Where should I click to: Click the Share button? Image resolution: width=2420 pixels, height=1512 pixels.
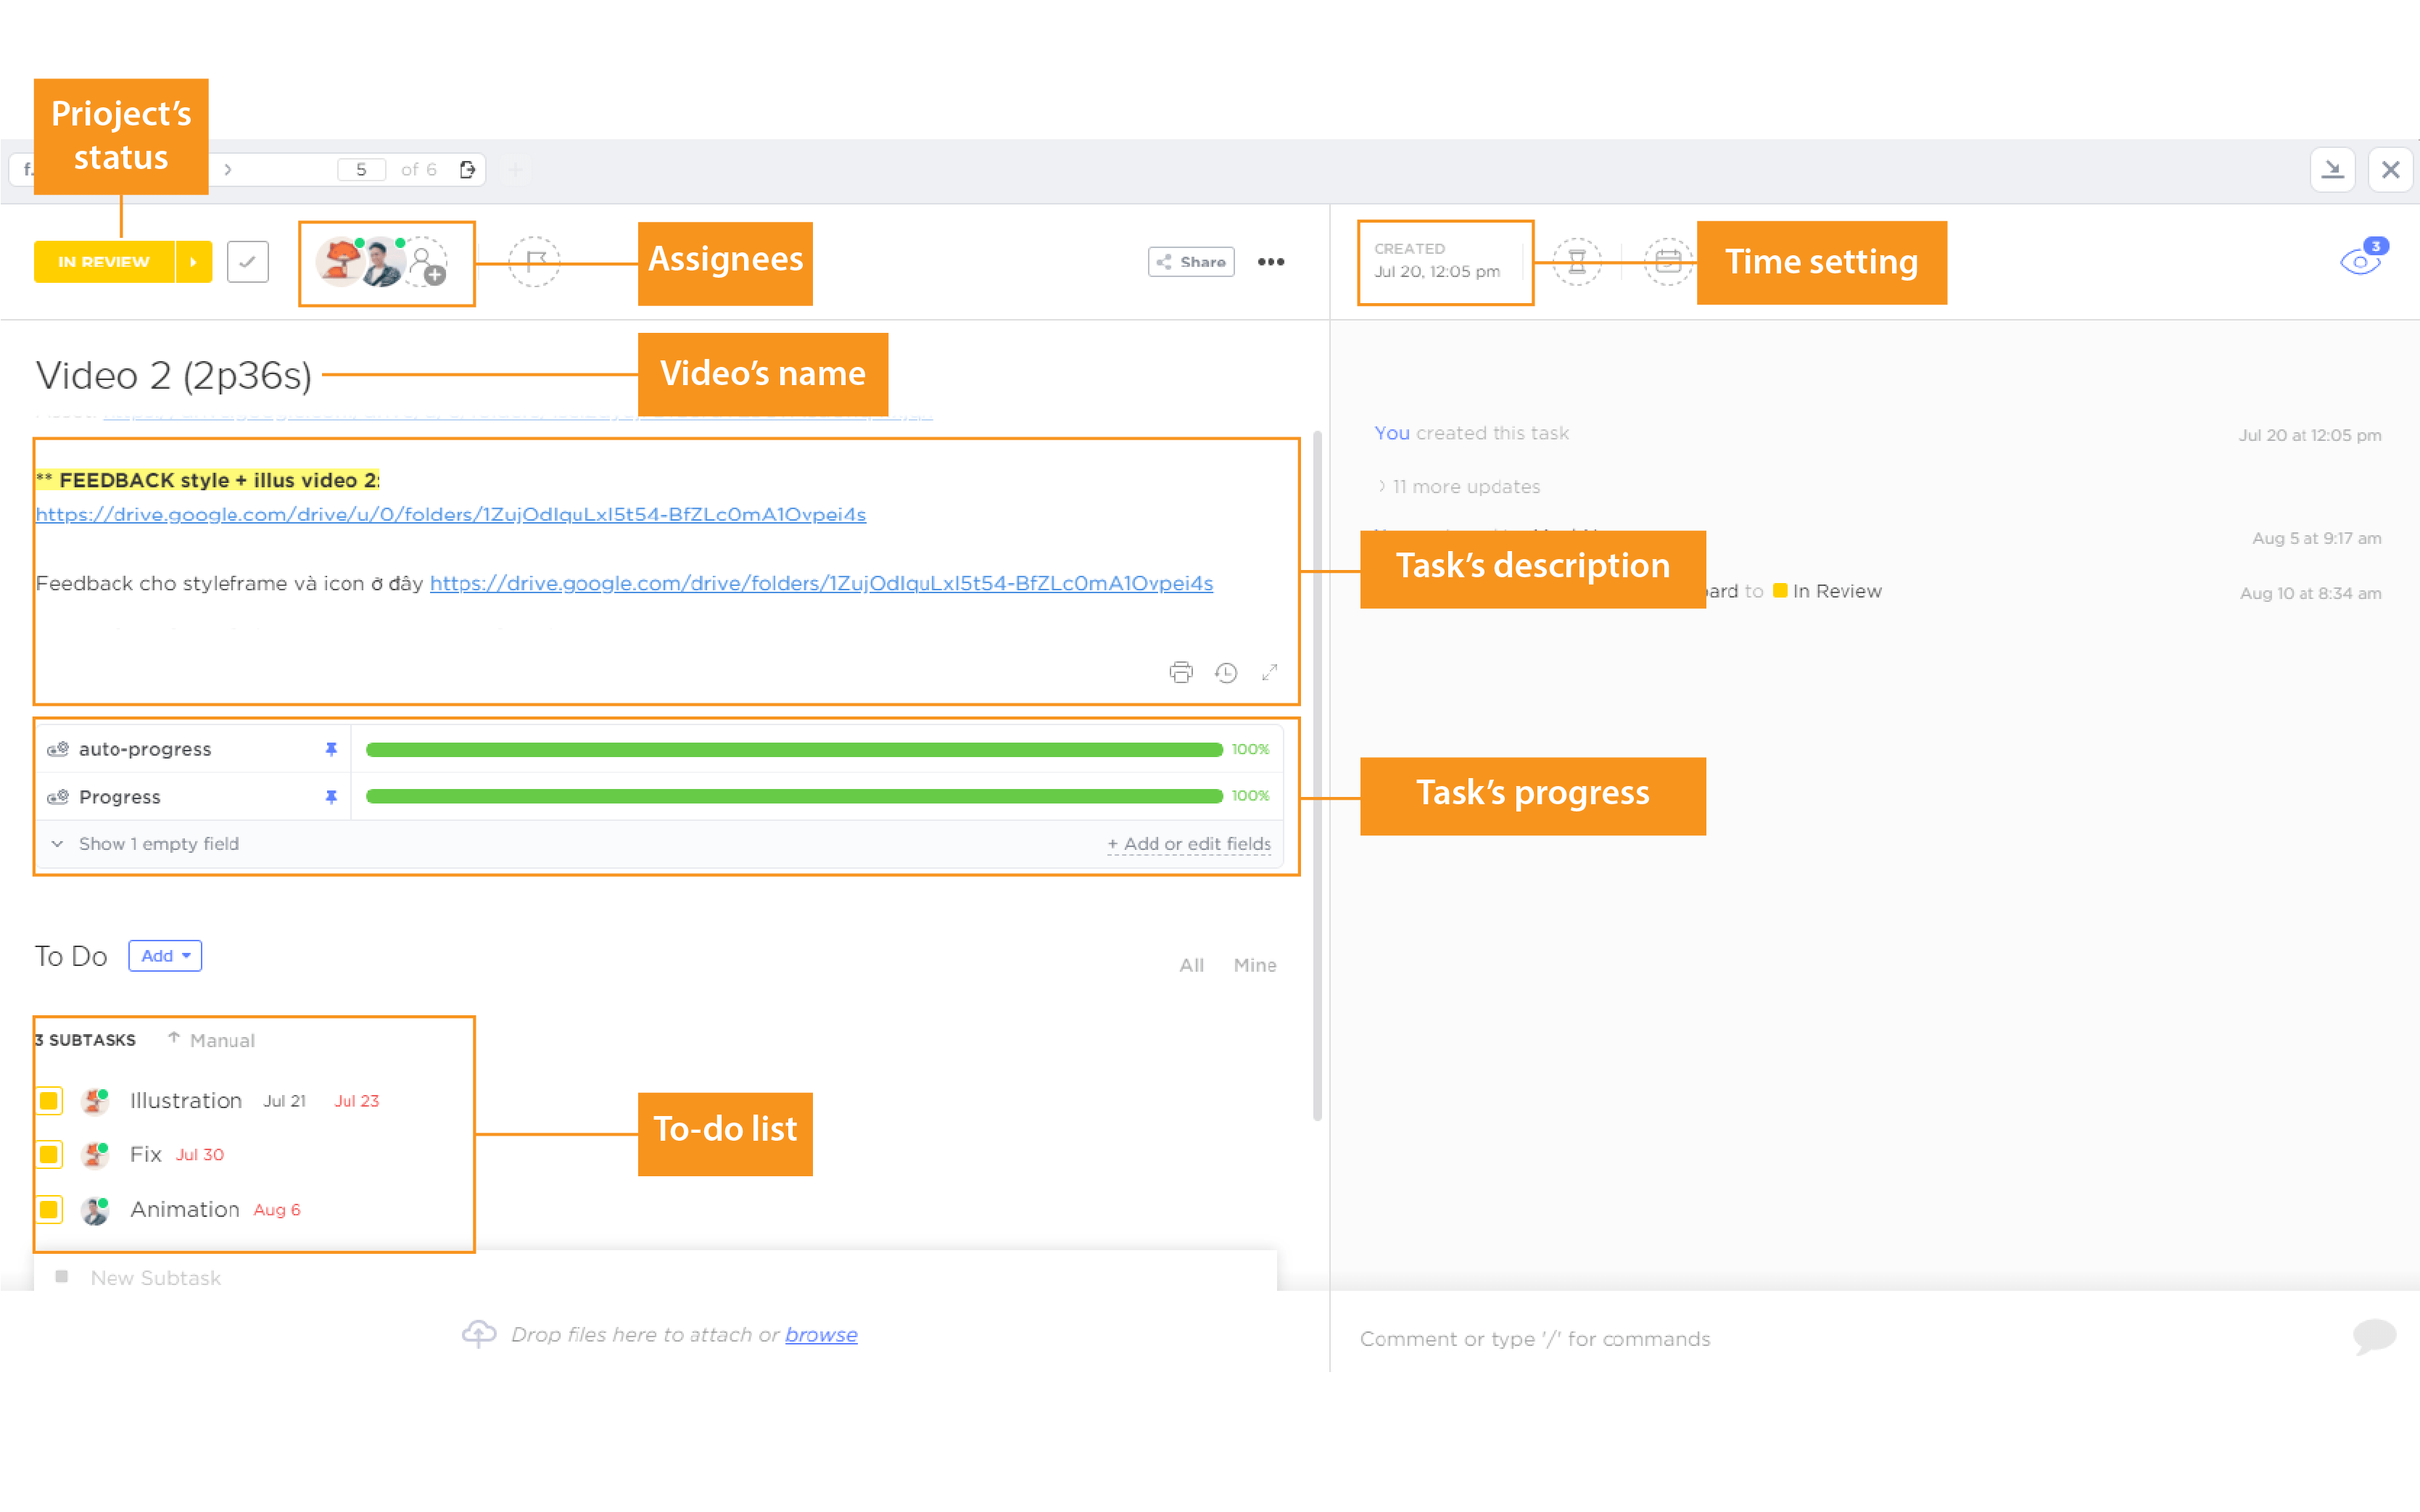1191,262
